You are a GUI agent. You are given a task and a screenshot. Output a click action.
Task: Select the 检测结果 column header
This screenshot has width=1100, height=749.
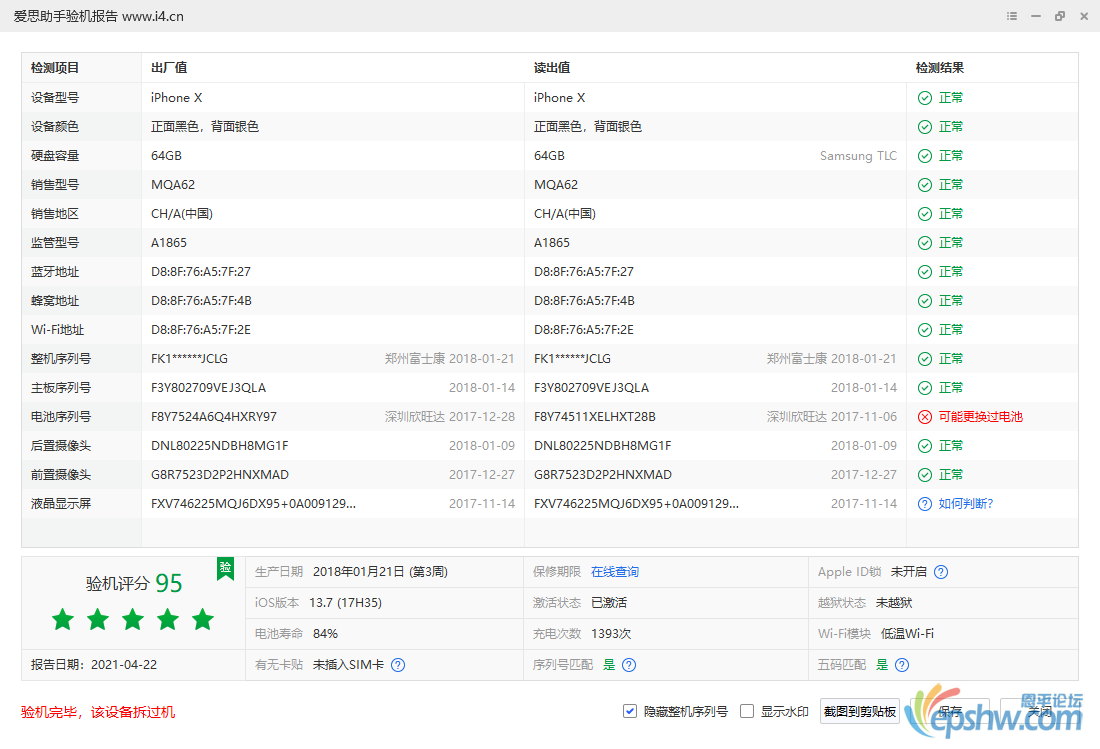point(940,68)
